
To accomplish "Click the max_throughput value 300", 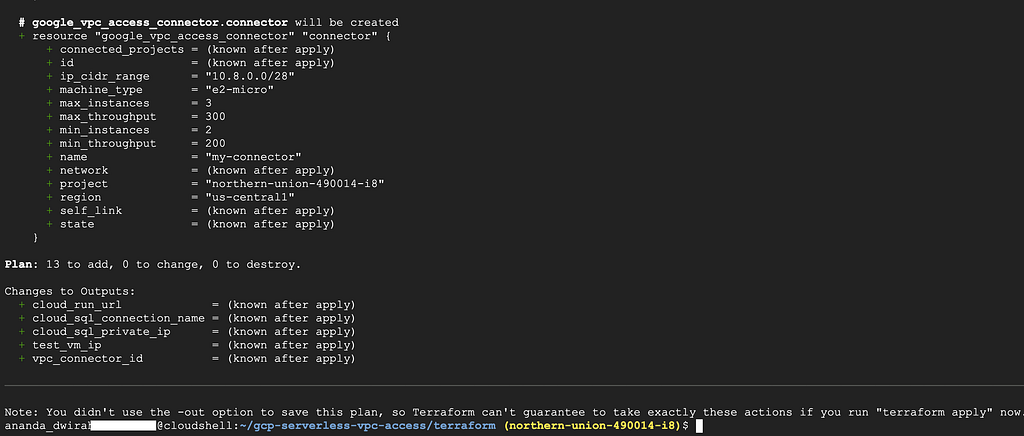I will click(x=215, y=117).
